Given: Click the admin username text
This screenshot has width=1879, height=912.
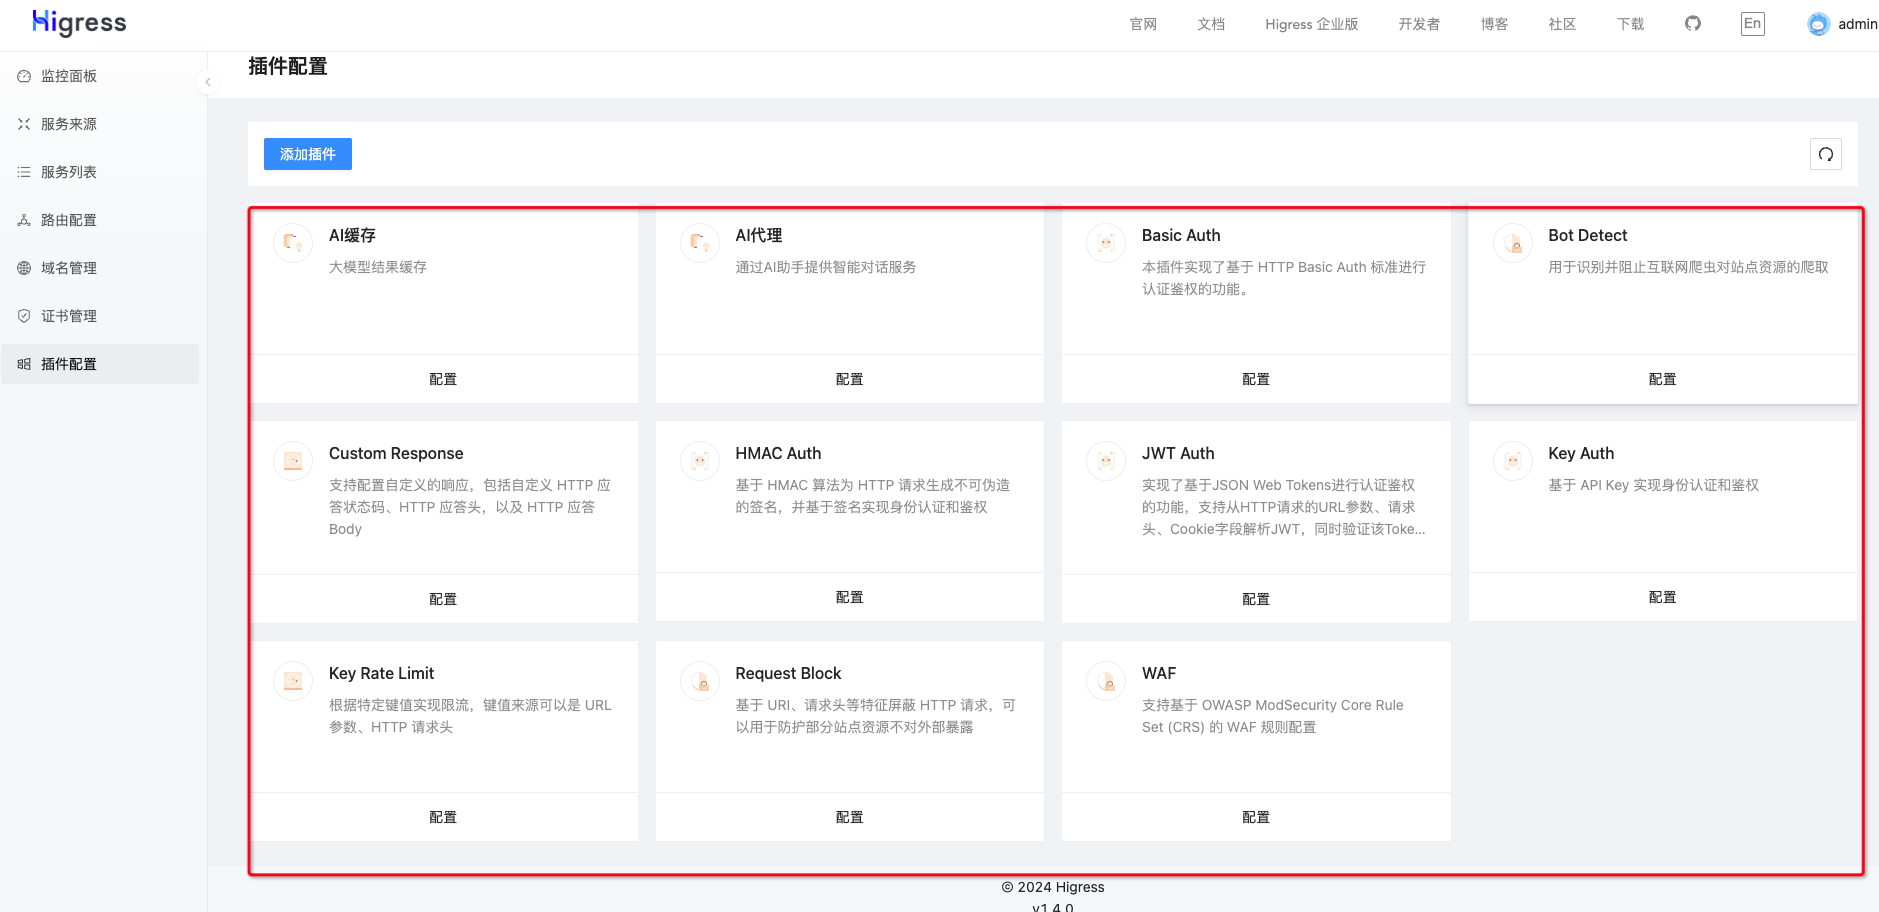Looking at the screenshot, I should (1857, 24).
